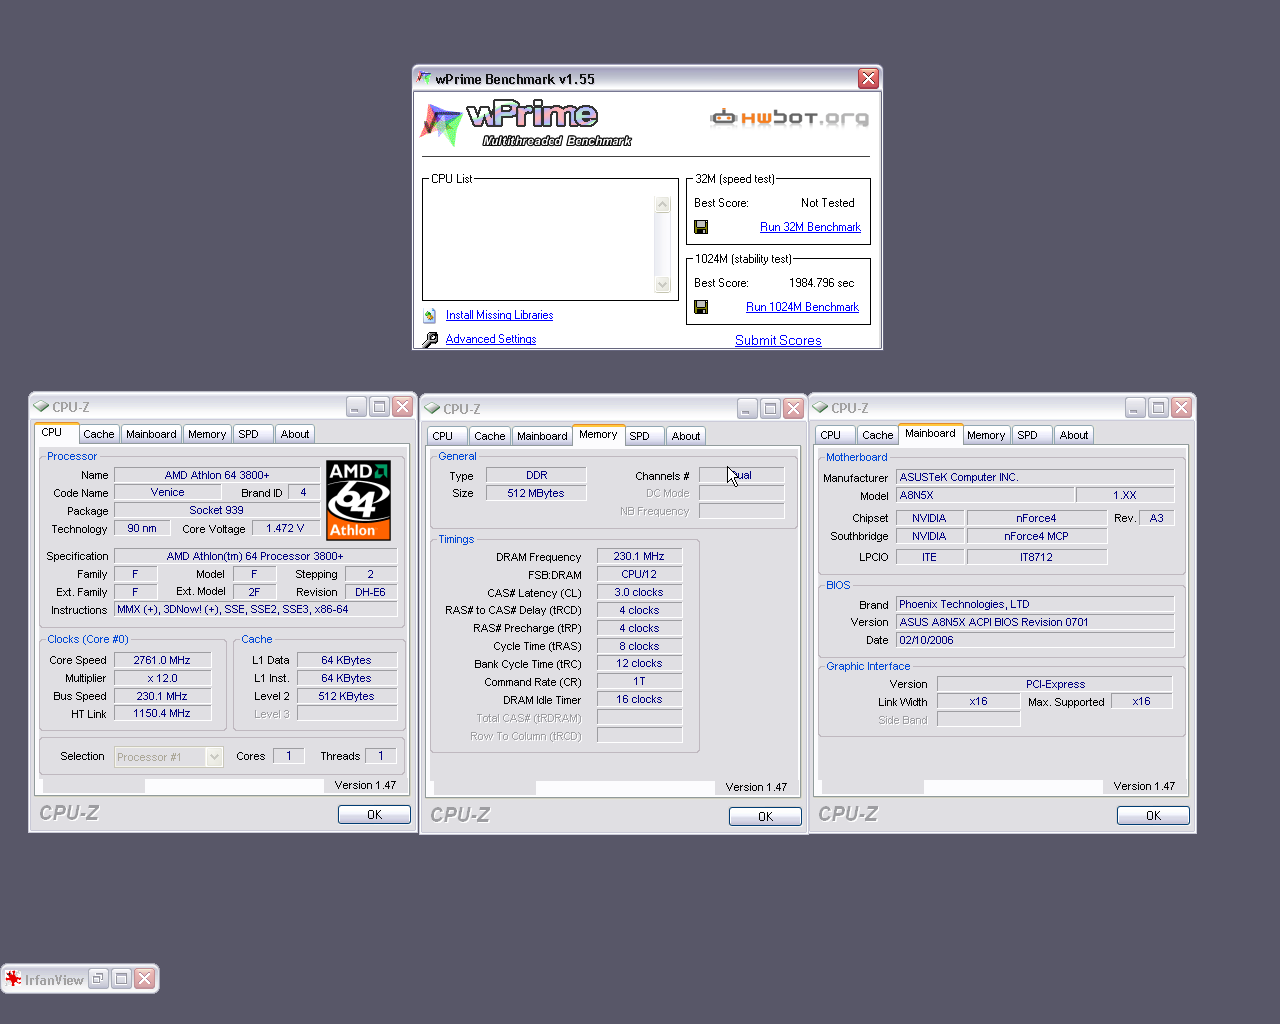Close the wPrime Benchmark window
The width and height of the screenshot is (1280, 1024).
(868, 78)
